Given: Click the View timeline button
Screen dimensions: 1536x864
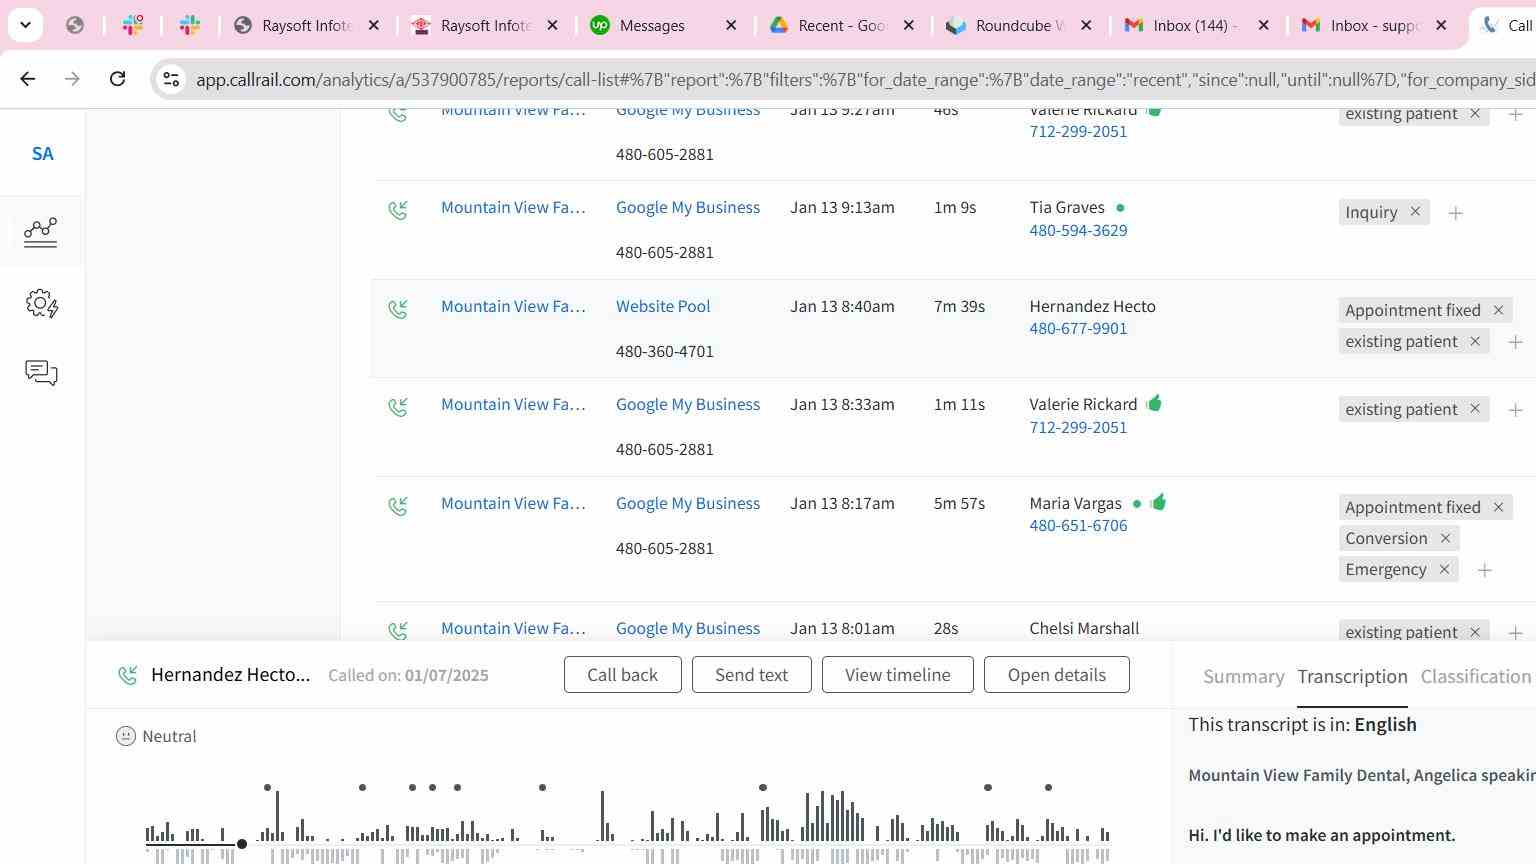Looking at the screenshot, I should point(898,675).
